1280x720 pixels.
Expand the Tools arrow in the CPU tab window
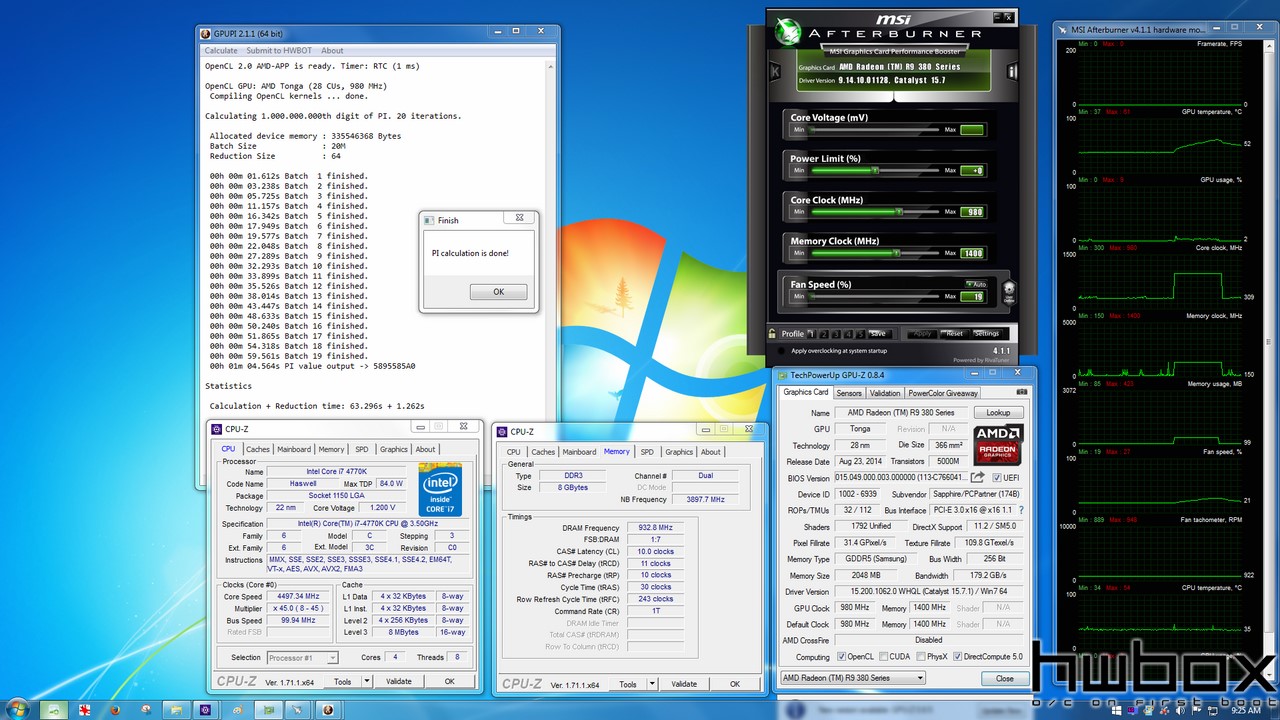pos(366,681)
